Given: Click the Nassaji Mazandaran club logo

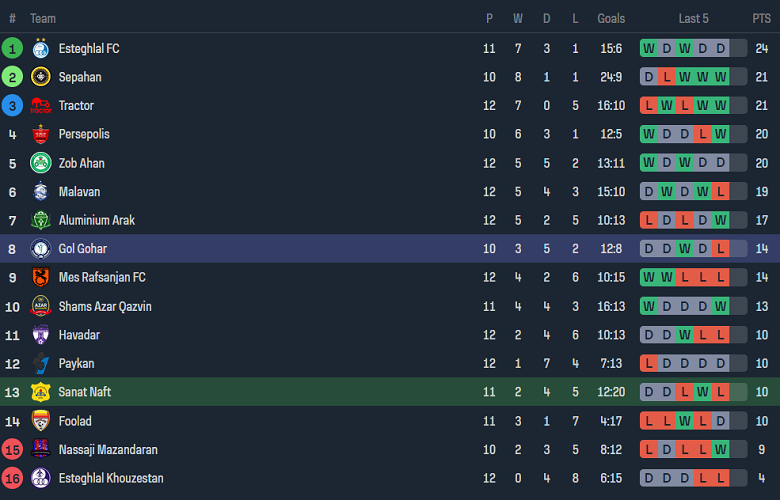Looking at the screenshot, I should click(x=41, y=449).
